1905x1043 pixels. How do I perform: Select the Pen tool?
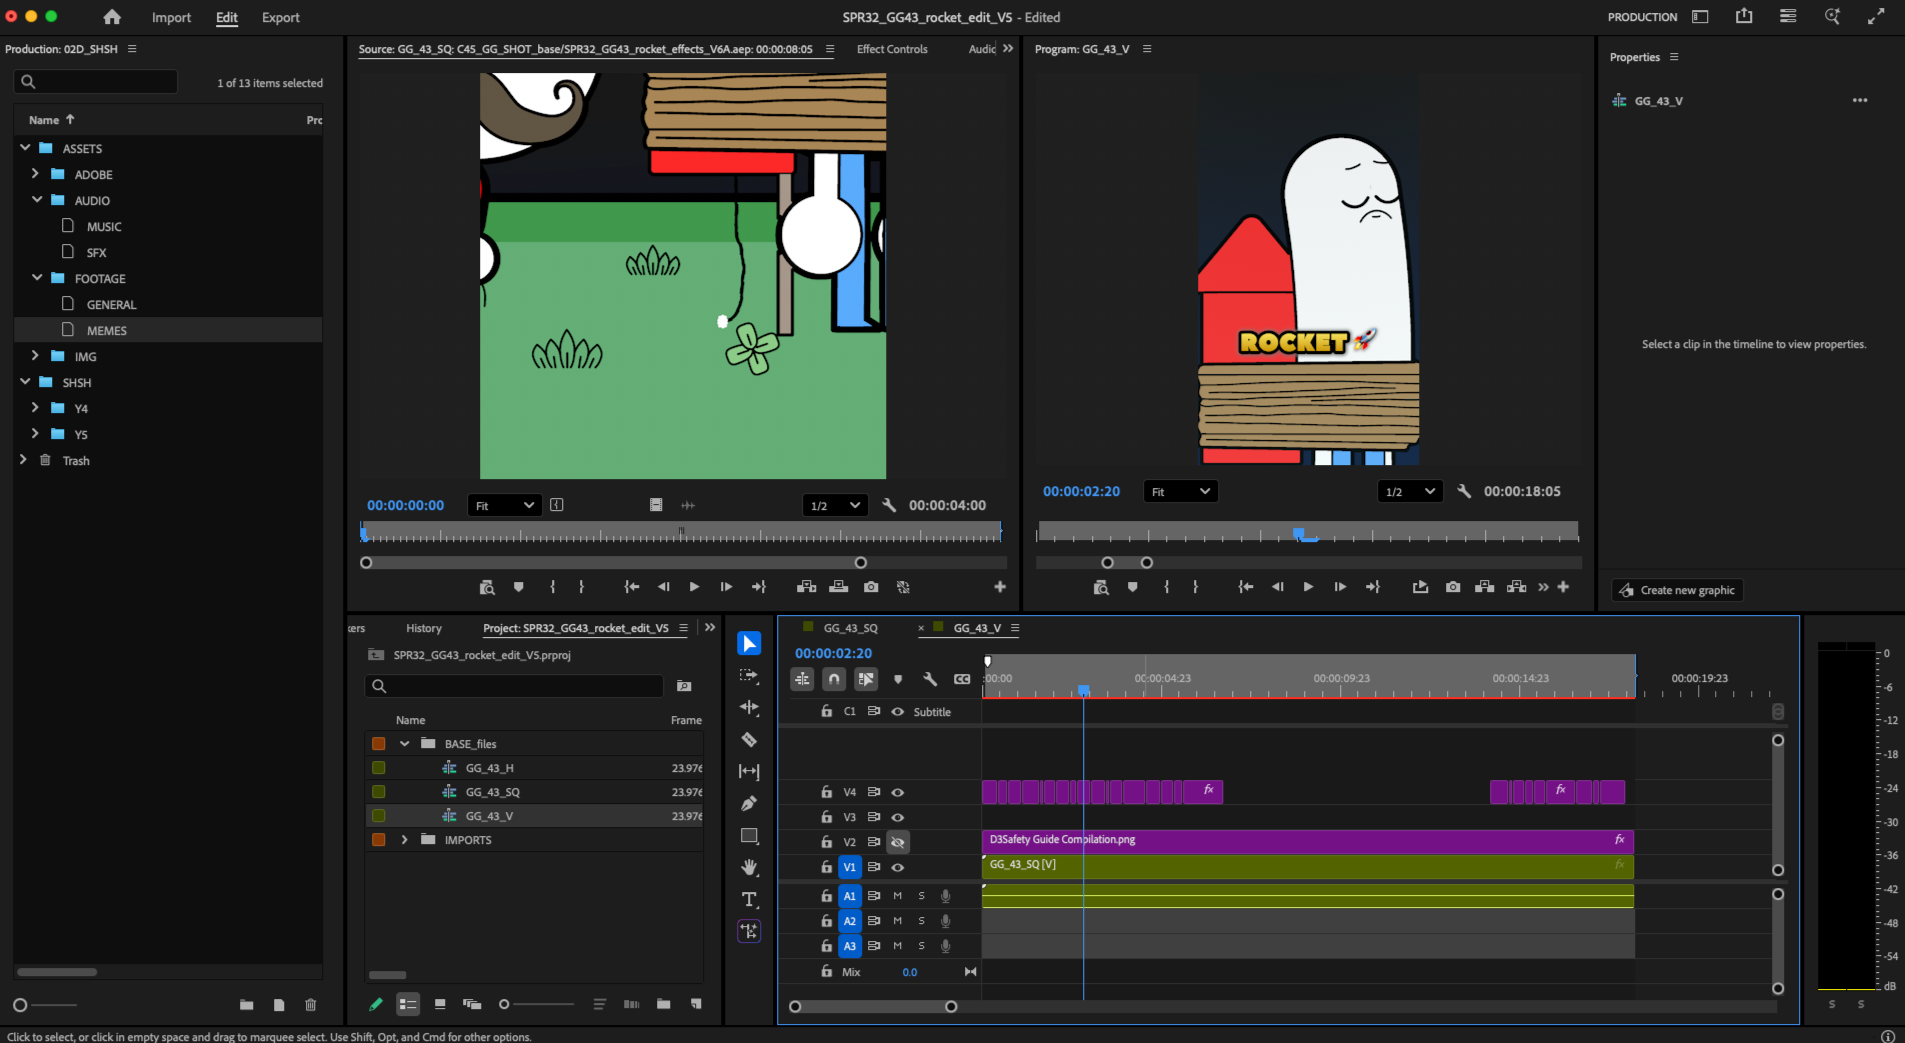click(749, 803)
